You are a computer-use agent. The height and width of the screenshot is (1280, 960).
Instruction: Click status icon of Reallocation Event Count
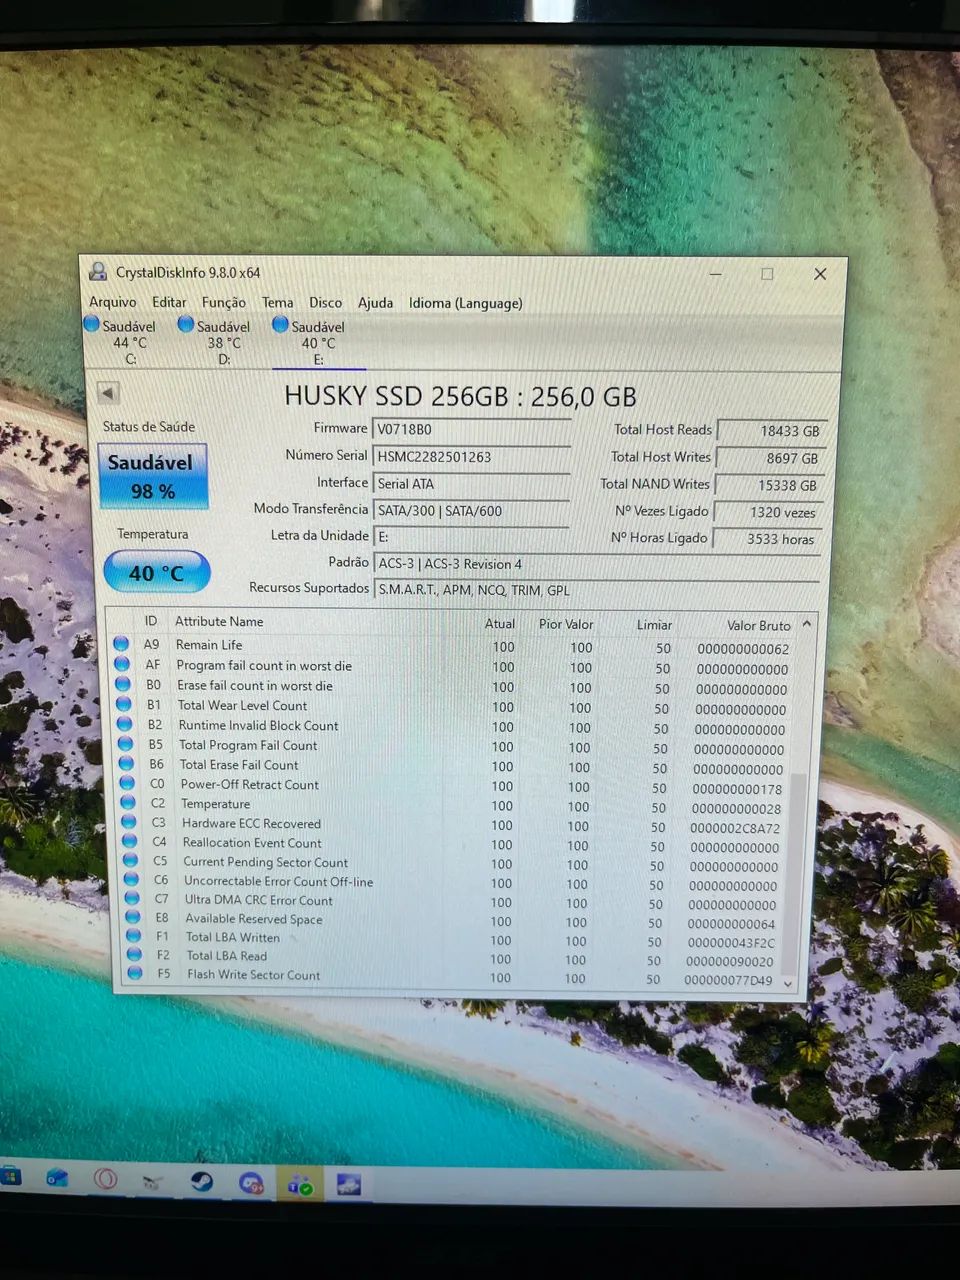click(130, 841)
